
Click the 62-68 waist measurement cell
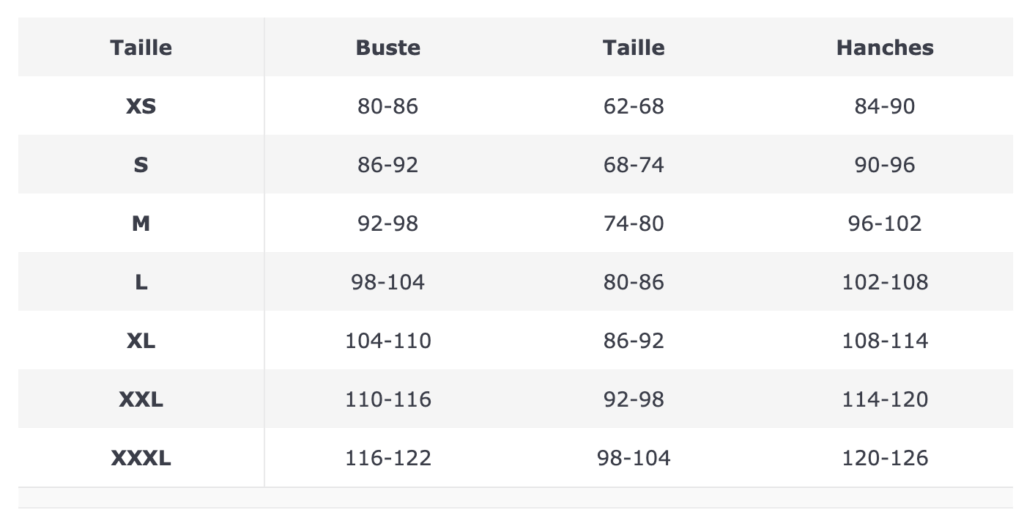point(633,106)
